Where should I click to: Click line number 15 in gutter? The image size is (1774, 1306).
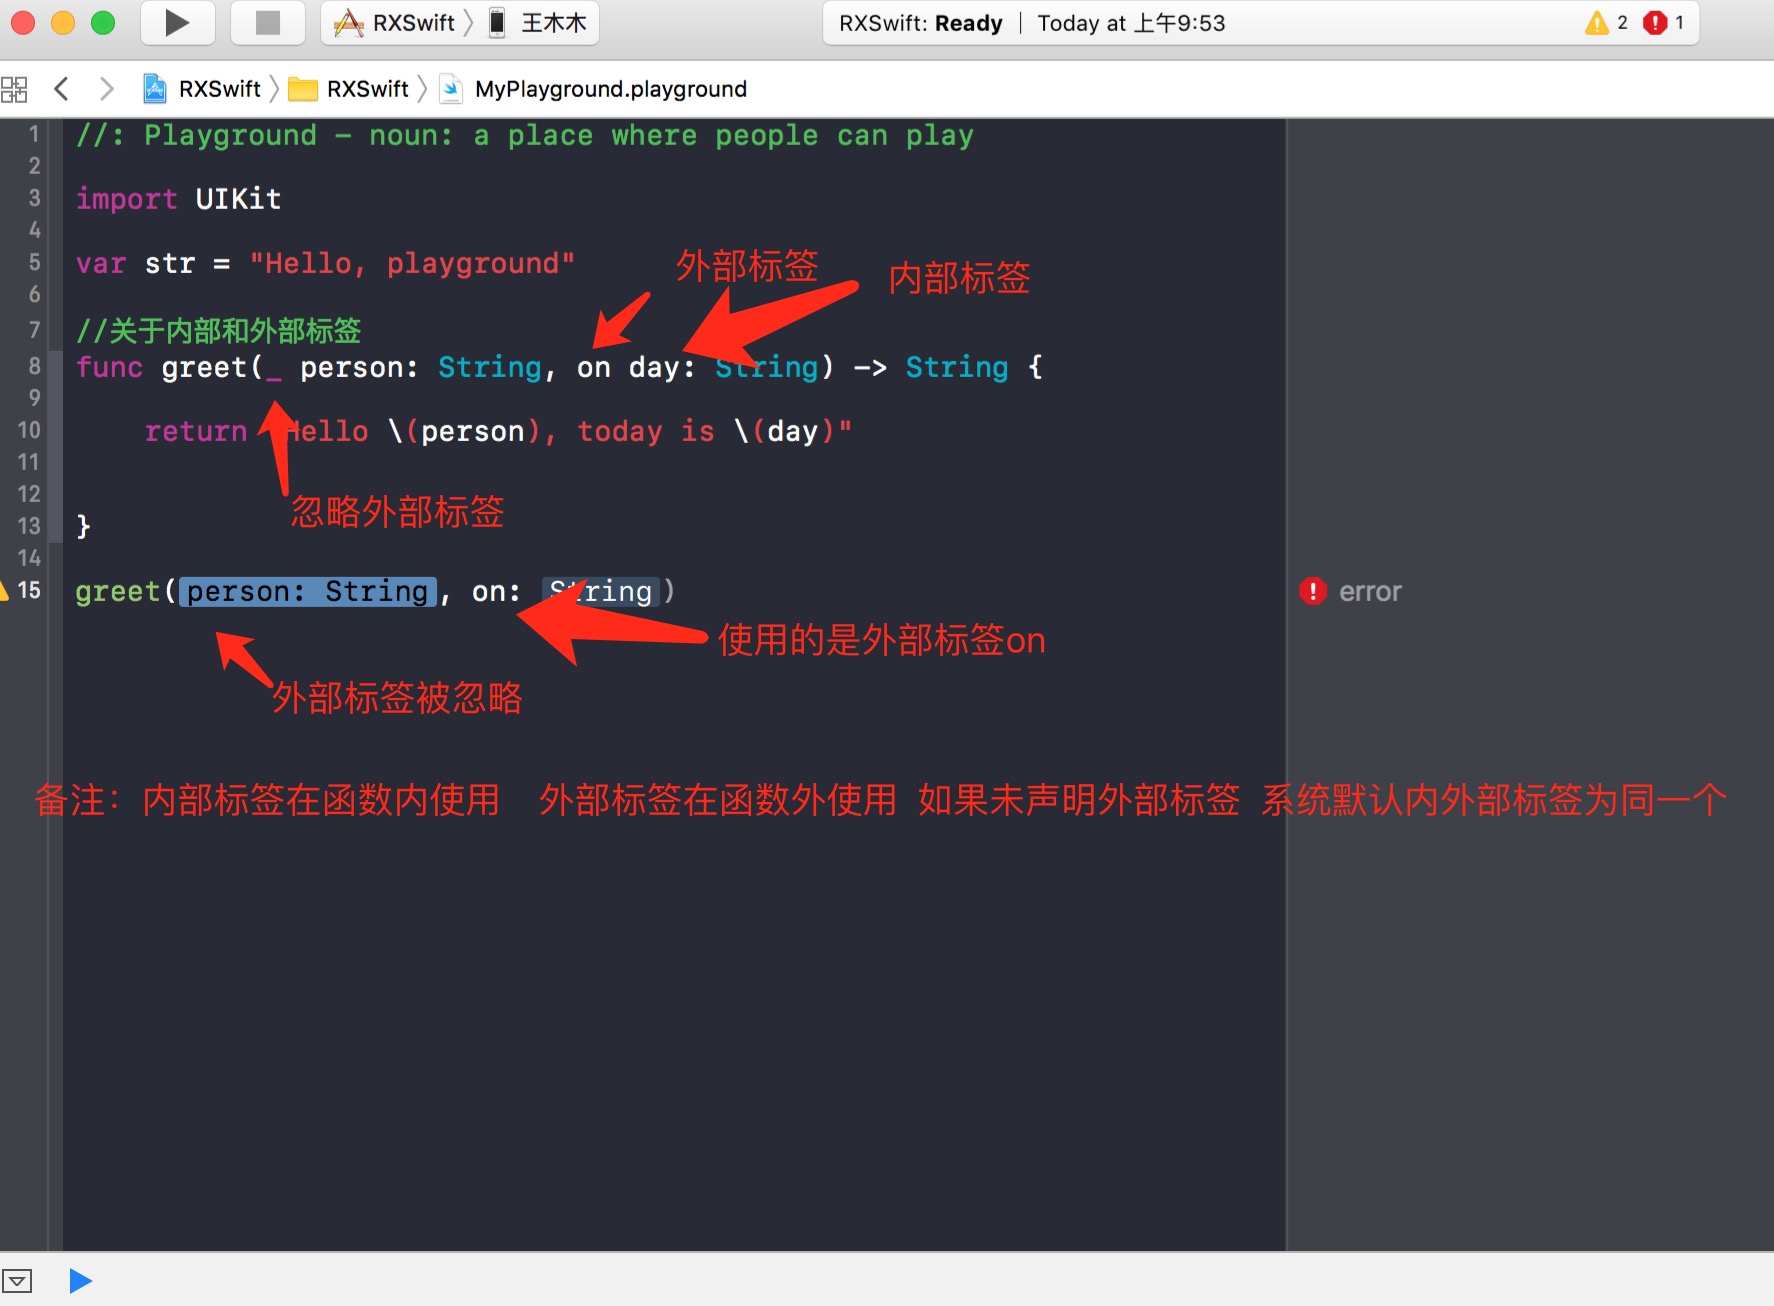[x=29, y=590]
